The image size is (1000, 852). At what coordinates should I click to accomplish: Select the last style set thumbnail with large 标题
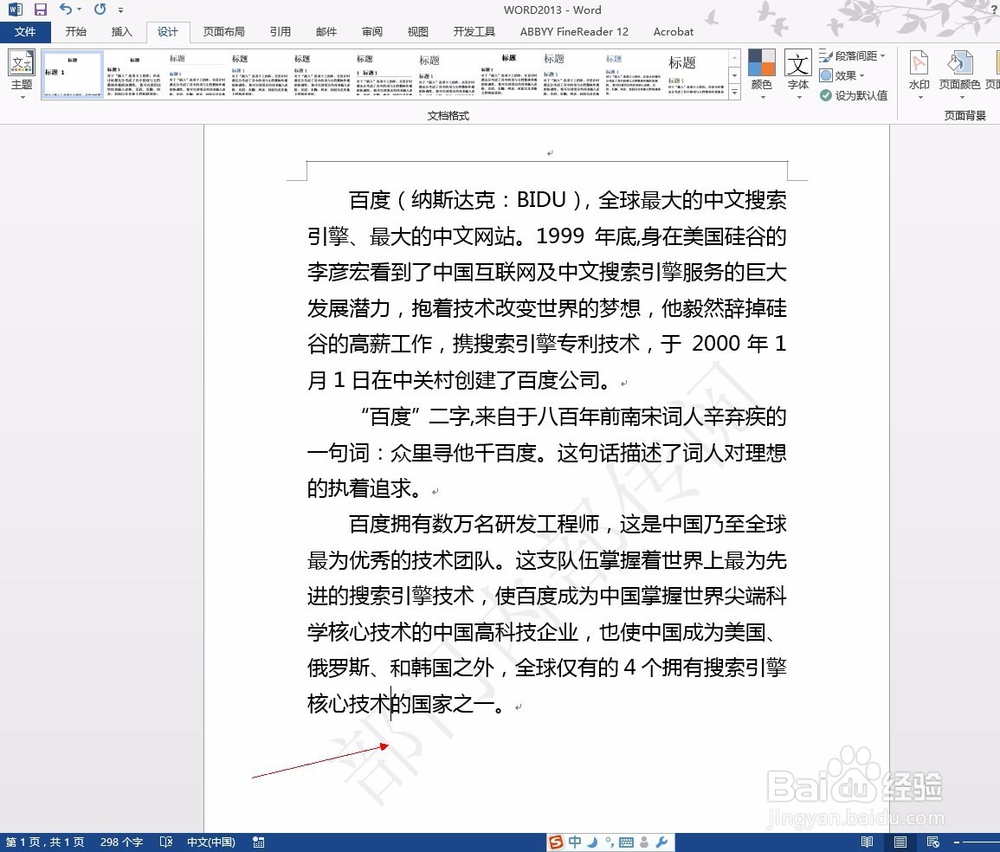click(695, 75)
